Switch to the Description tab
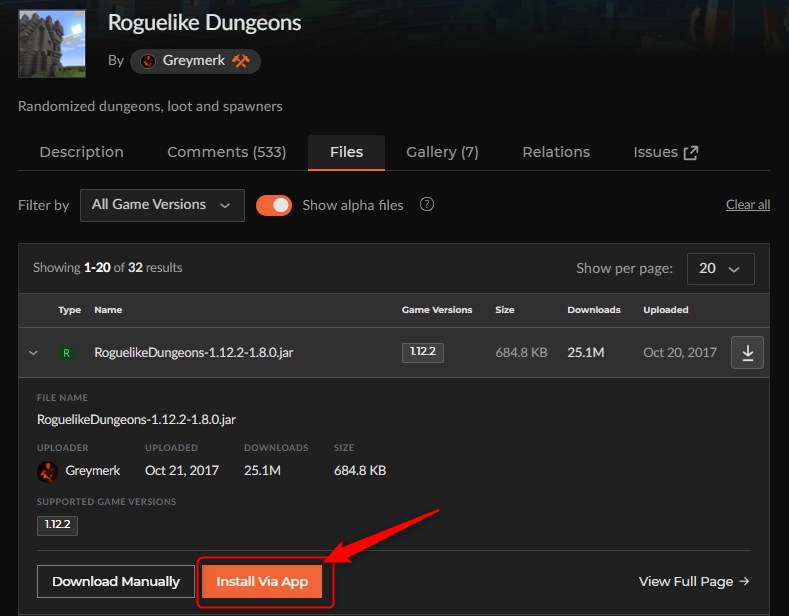Screen dimensions: 789x616 [82, 152]
